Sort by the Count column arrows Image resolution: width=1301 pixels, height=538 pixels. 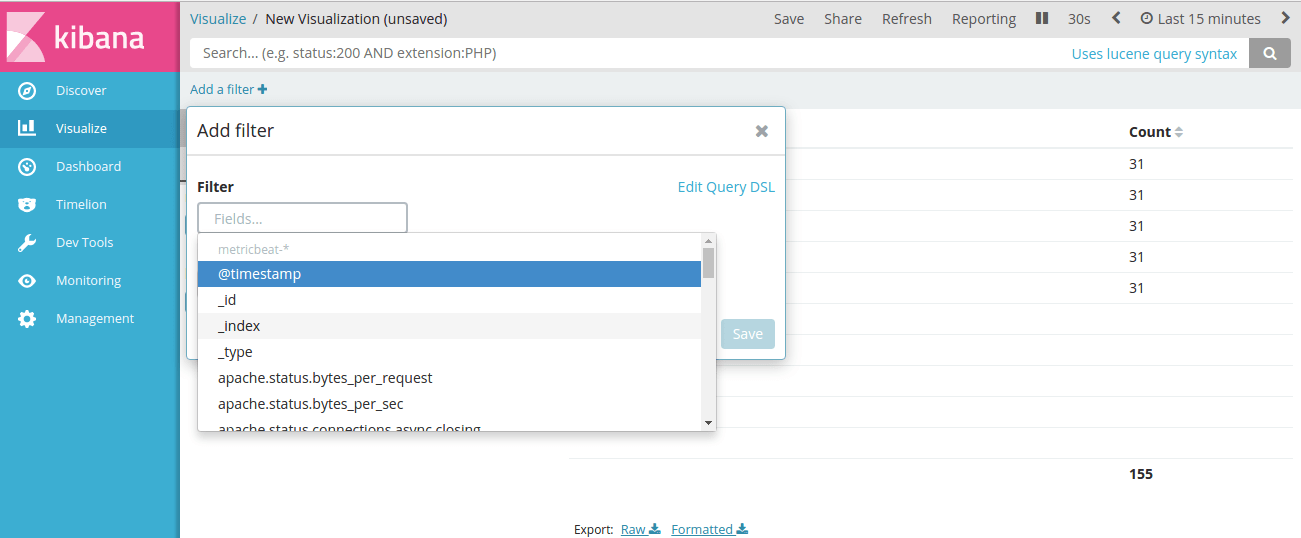tap(1178, 132)
